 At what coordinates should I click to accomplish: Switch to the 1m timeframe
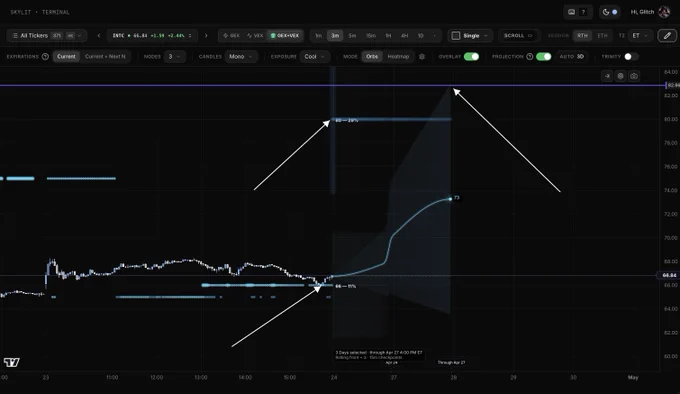point(318,36)
